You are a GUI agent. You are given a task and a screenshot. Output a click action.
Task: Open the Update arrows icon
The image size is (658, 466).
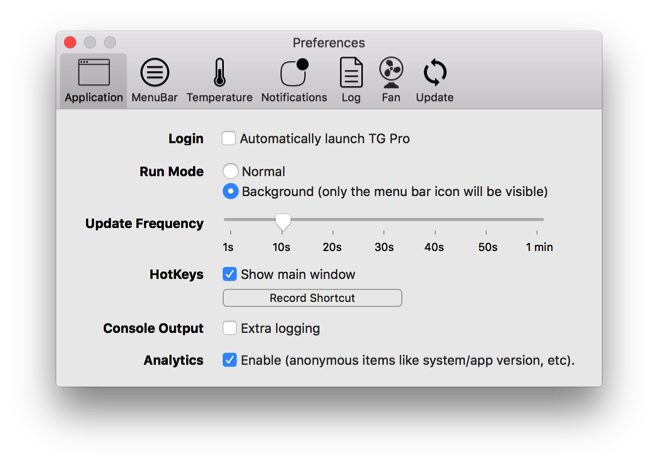[435, 72]
